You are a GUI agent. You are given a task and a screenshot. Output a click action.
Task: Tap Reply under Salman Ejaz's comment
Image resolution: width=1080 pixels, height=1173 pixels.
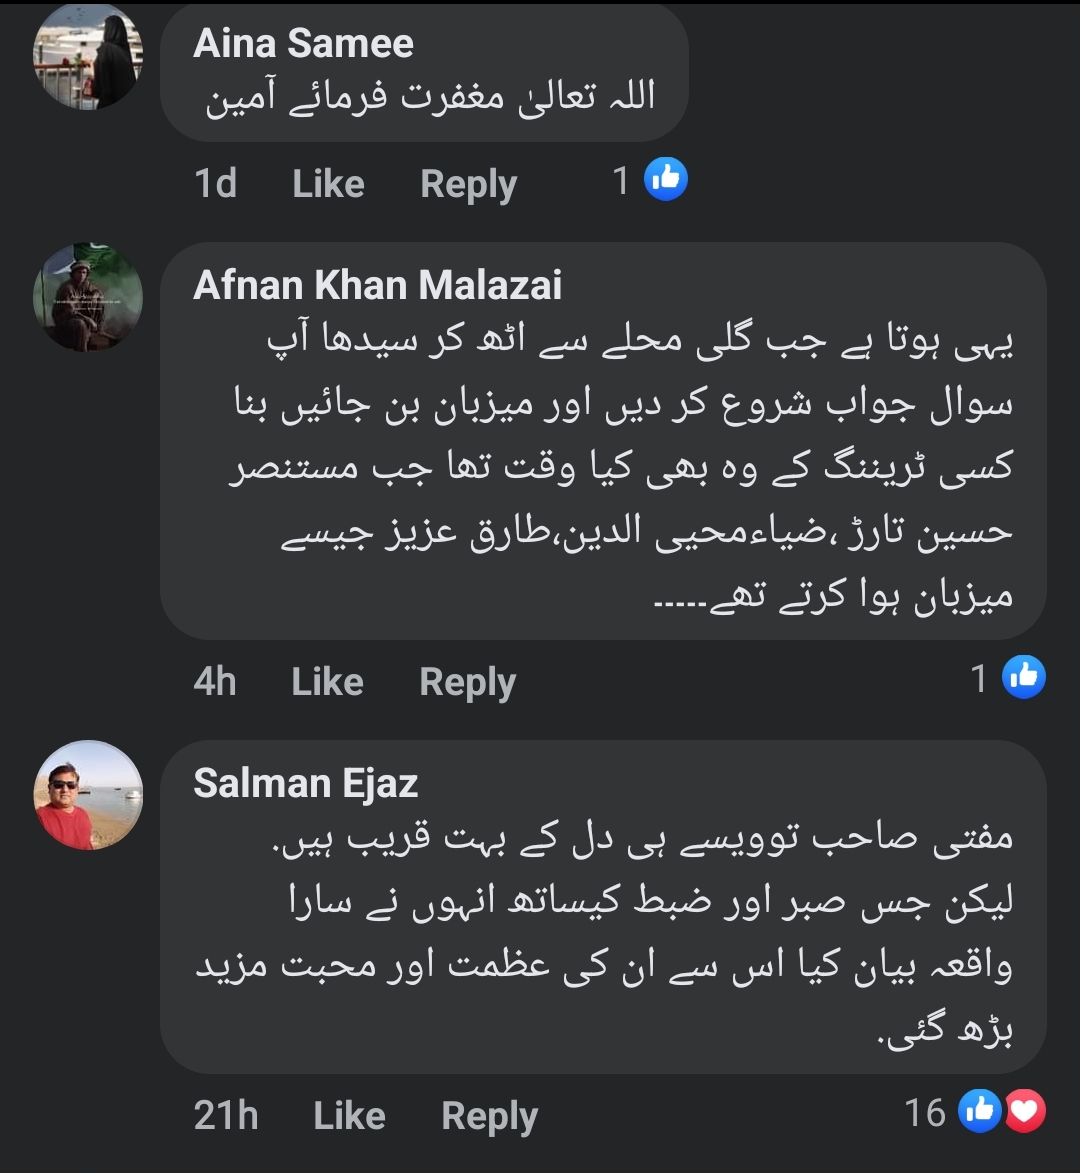point(489,1116)
